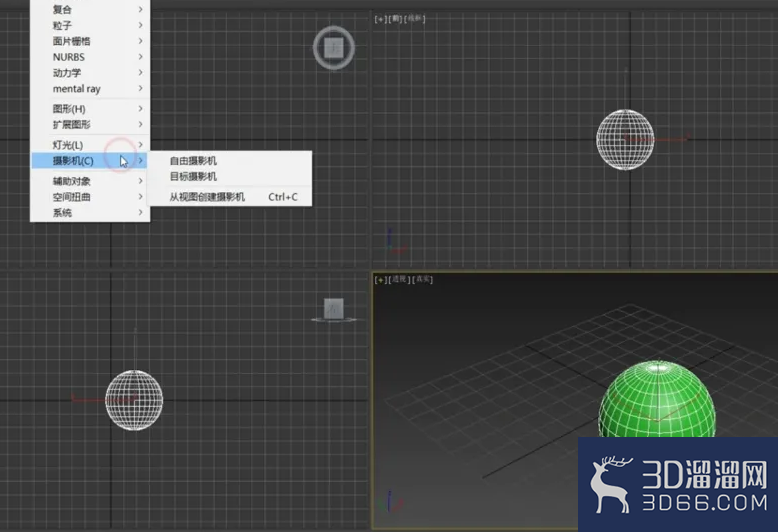This screenshot has width=778, height=532.
Task: Choose 自由摄影机 free camera
Action: (231, 160)
